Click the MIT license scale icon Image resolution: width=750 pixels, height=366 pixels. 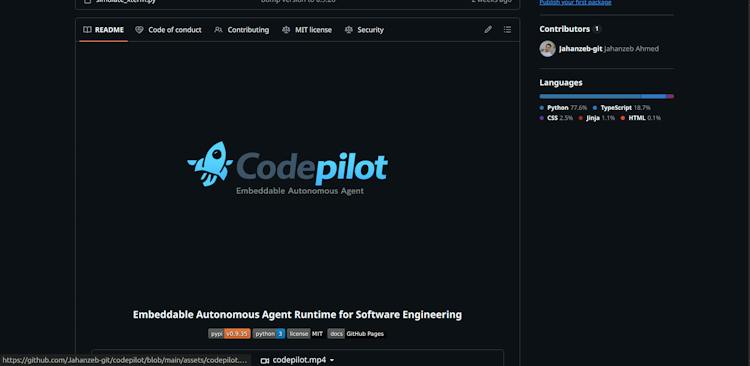point(286,30)
